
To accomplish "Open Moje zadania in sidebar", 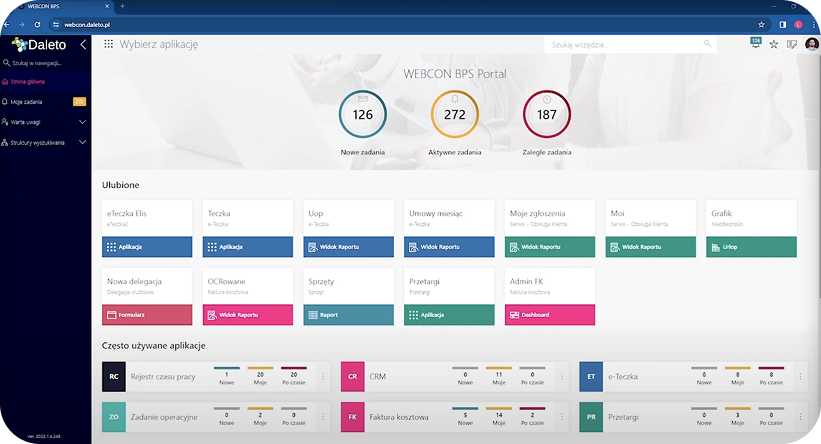I will [x=45, y=102].
